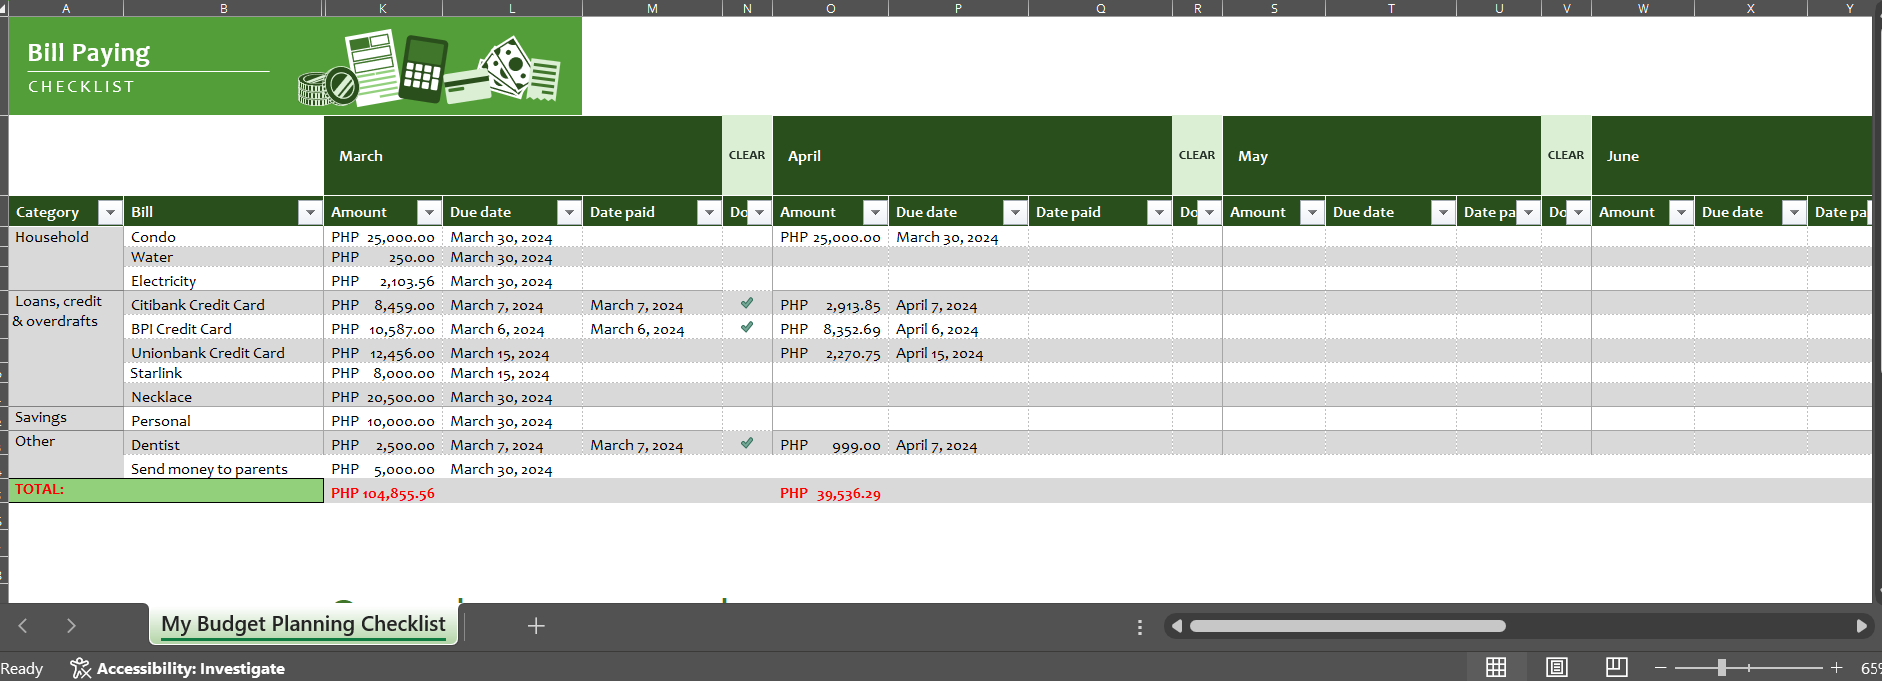Viewport: 1882px width, 681px height.
Task: Select the June month header cell
Action: point(1731,156)
